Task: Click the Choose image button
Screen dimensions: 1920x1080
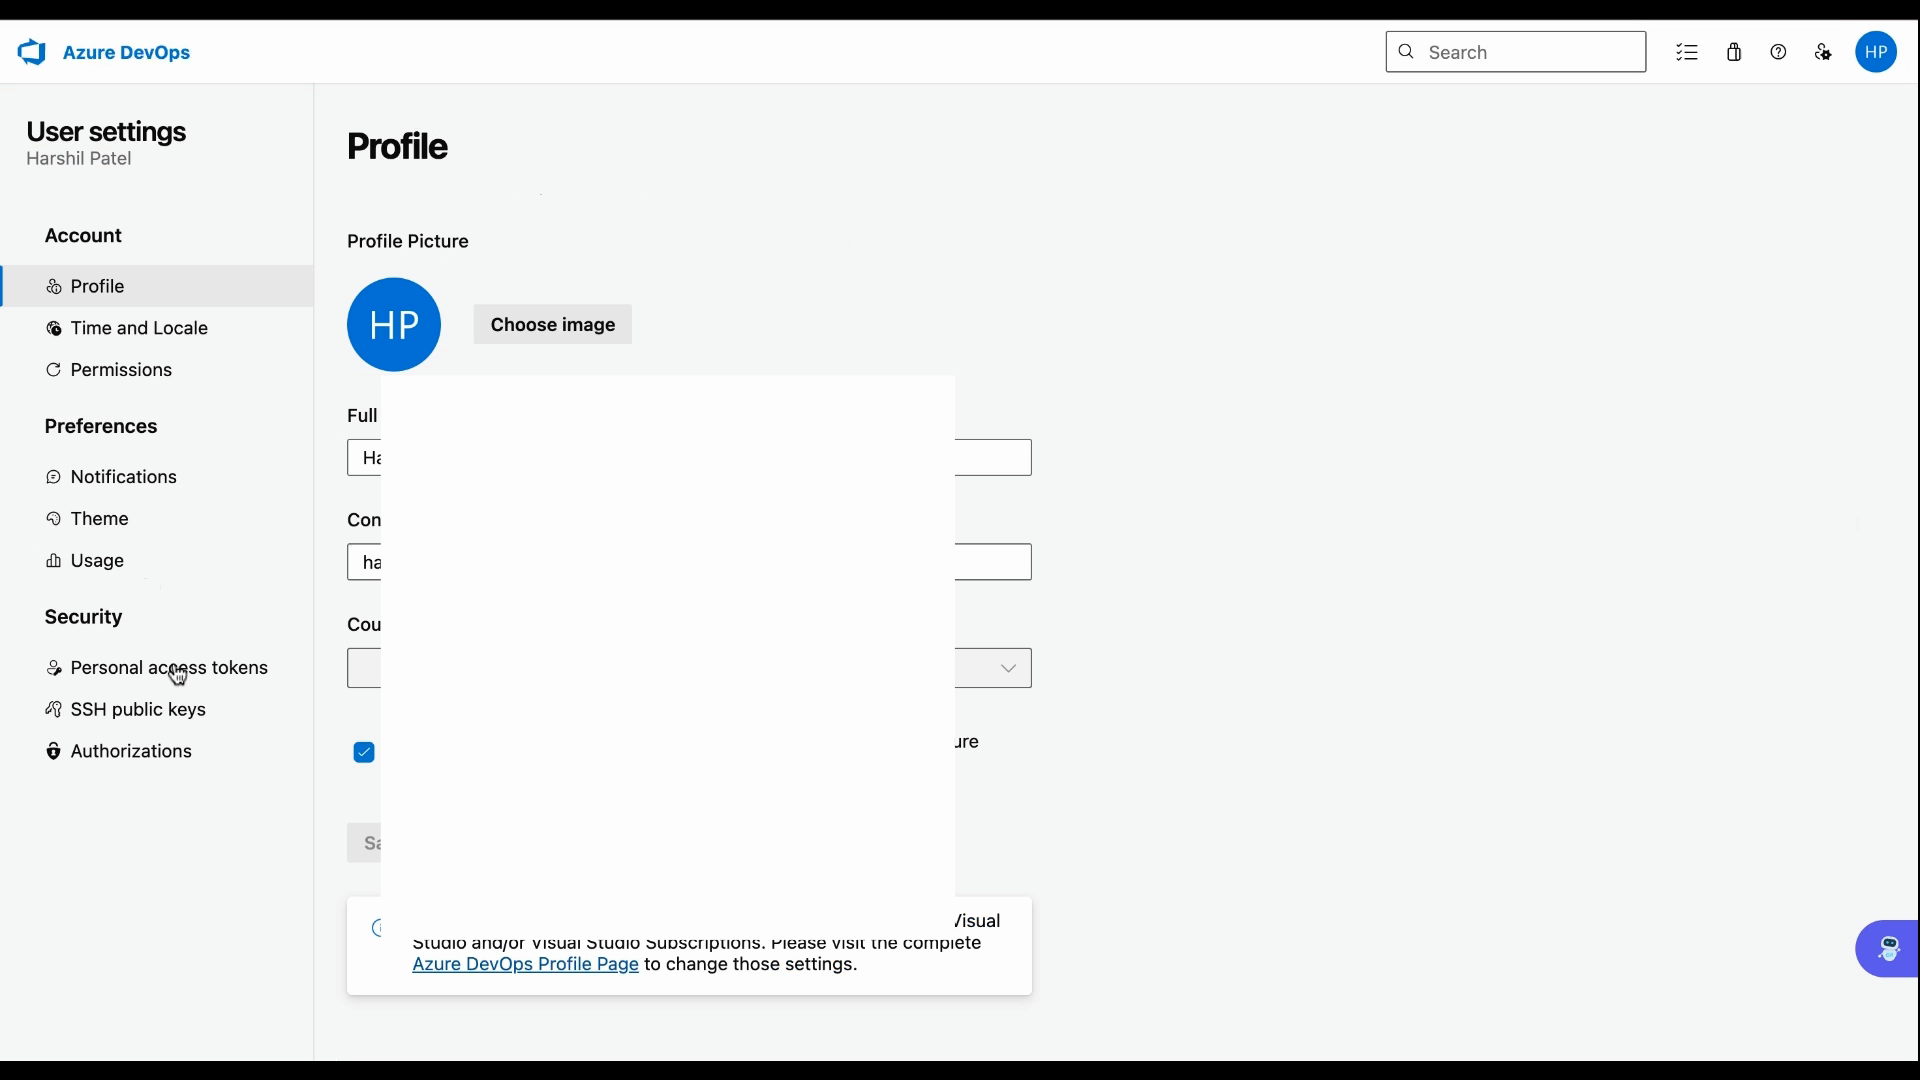Action: point(552,325)
